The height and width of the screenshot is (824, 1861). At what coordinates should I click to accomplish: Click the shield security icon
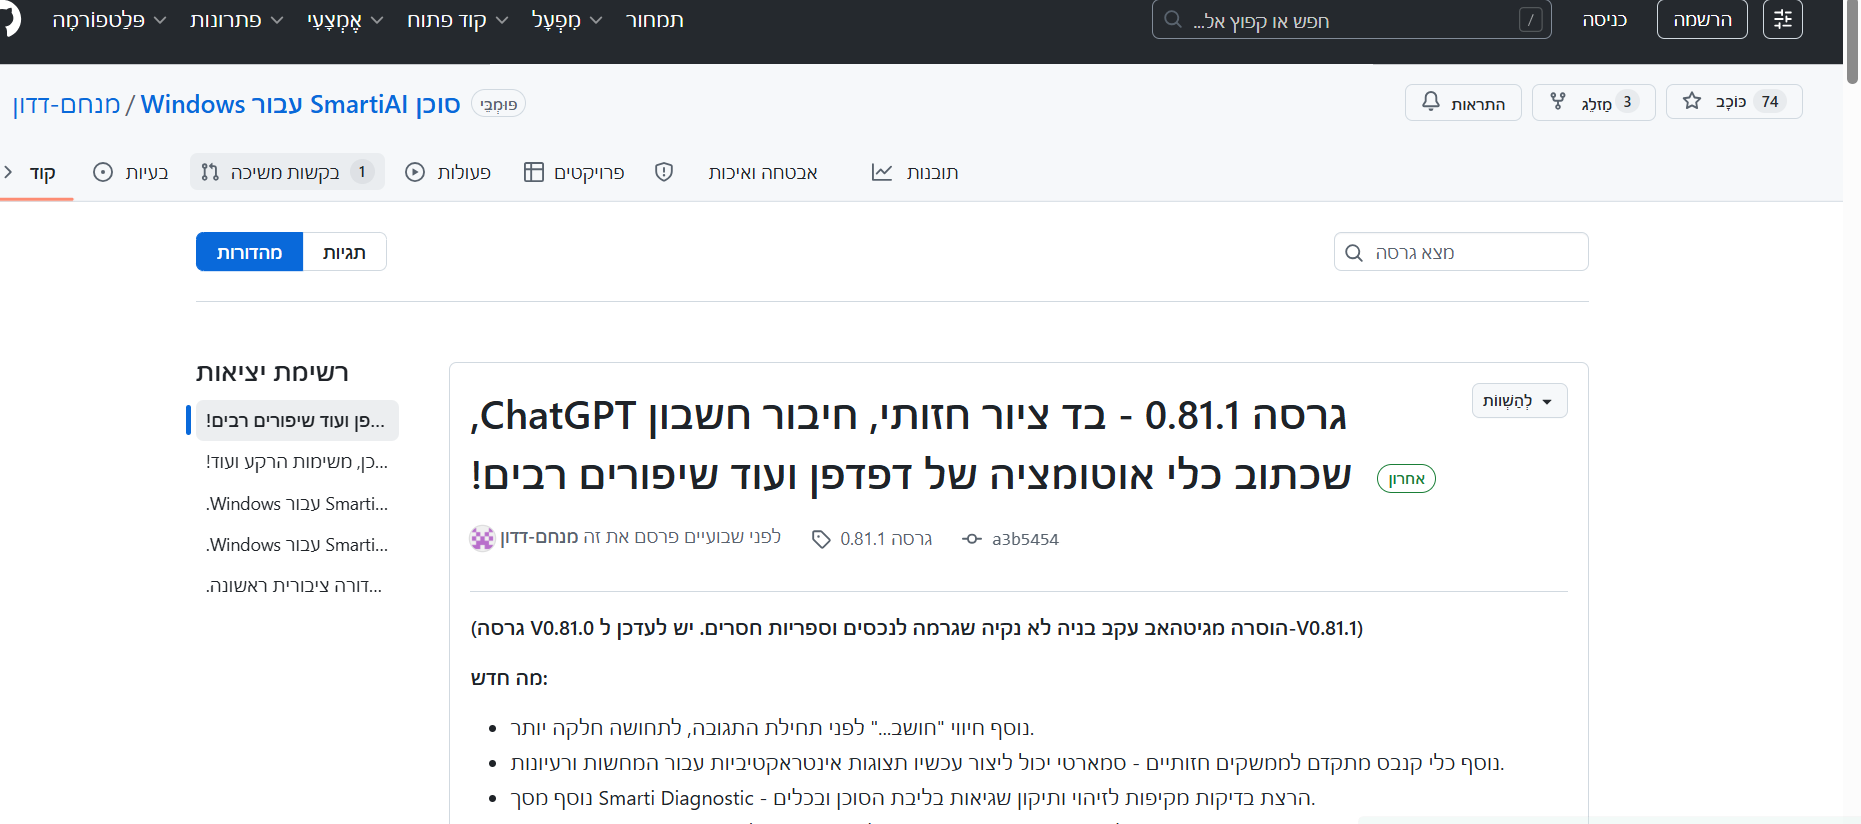pos(664,172)
